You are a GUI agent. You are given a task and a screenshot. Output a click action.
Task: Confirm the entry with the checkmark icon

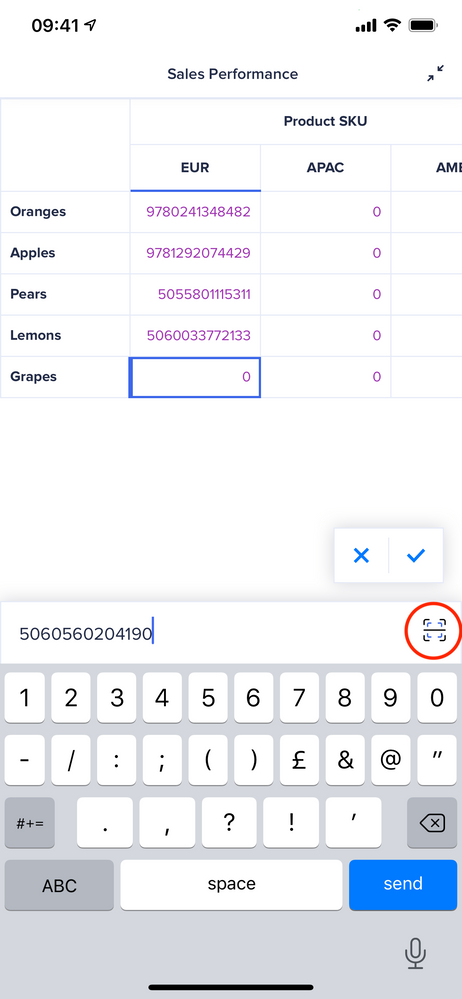pyautogui.click(x=415, y=556)
